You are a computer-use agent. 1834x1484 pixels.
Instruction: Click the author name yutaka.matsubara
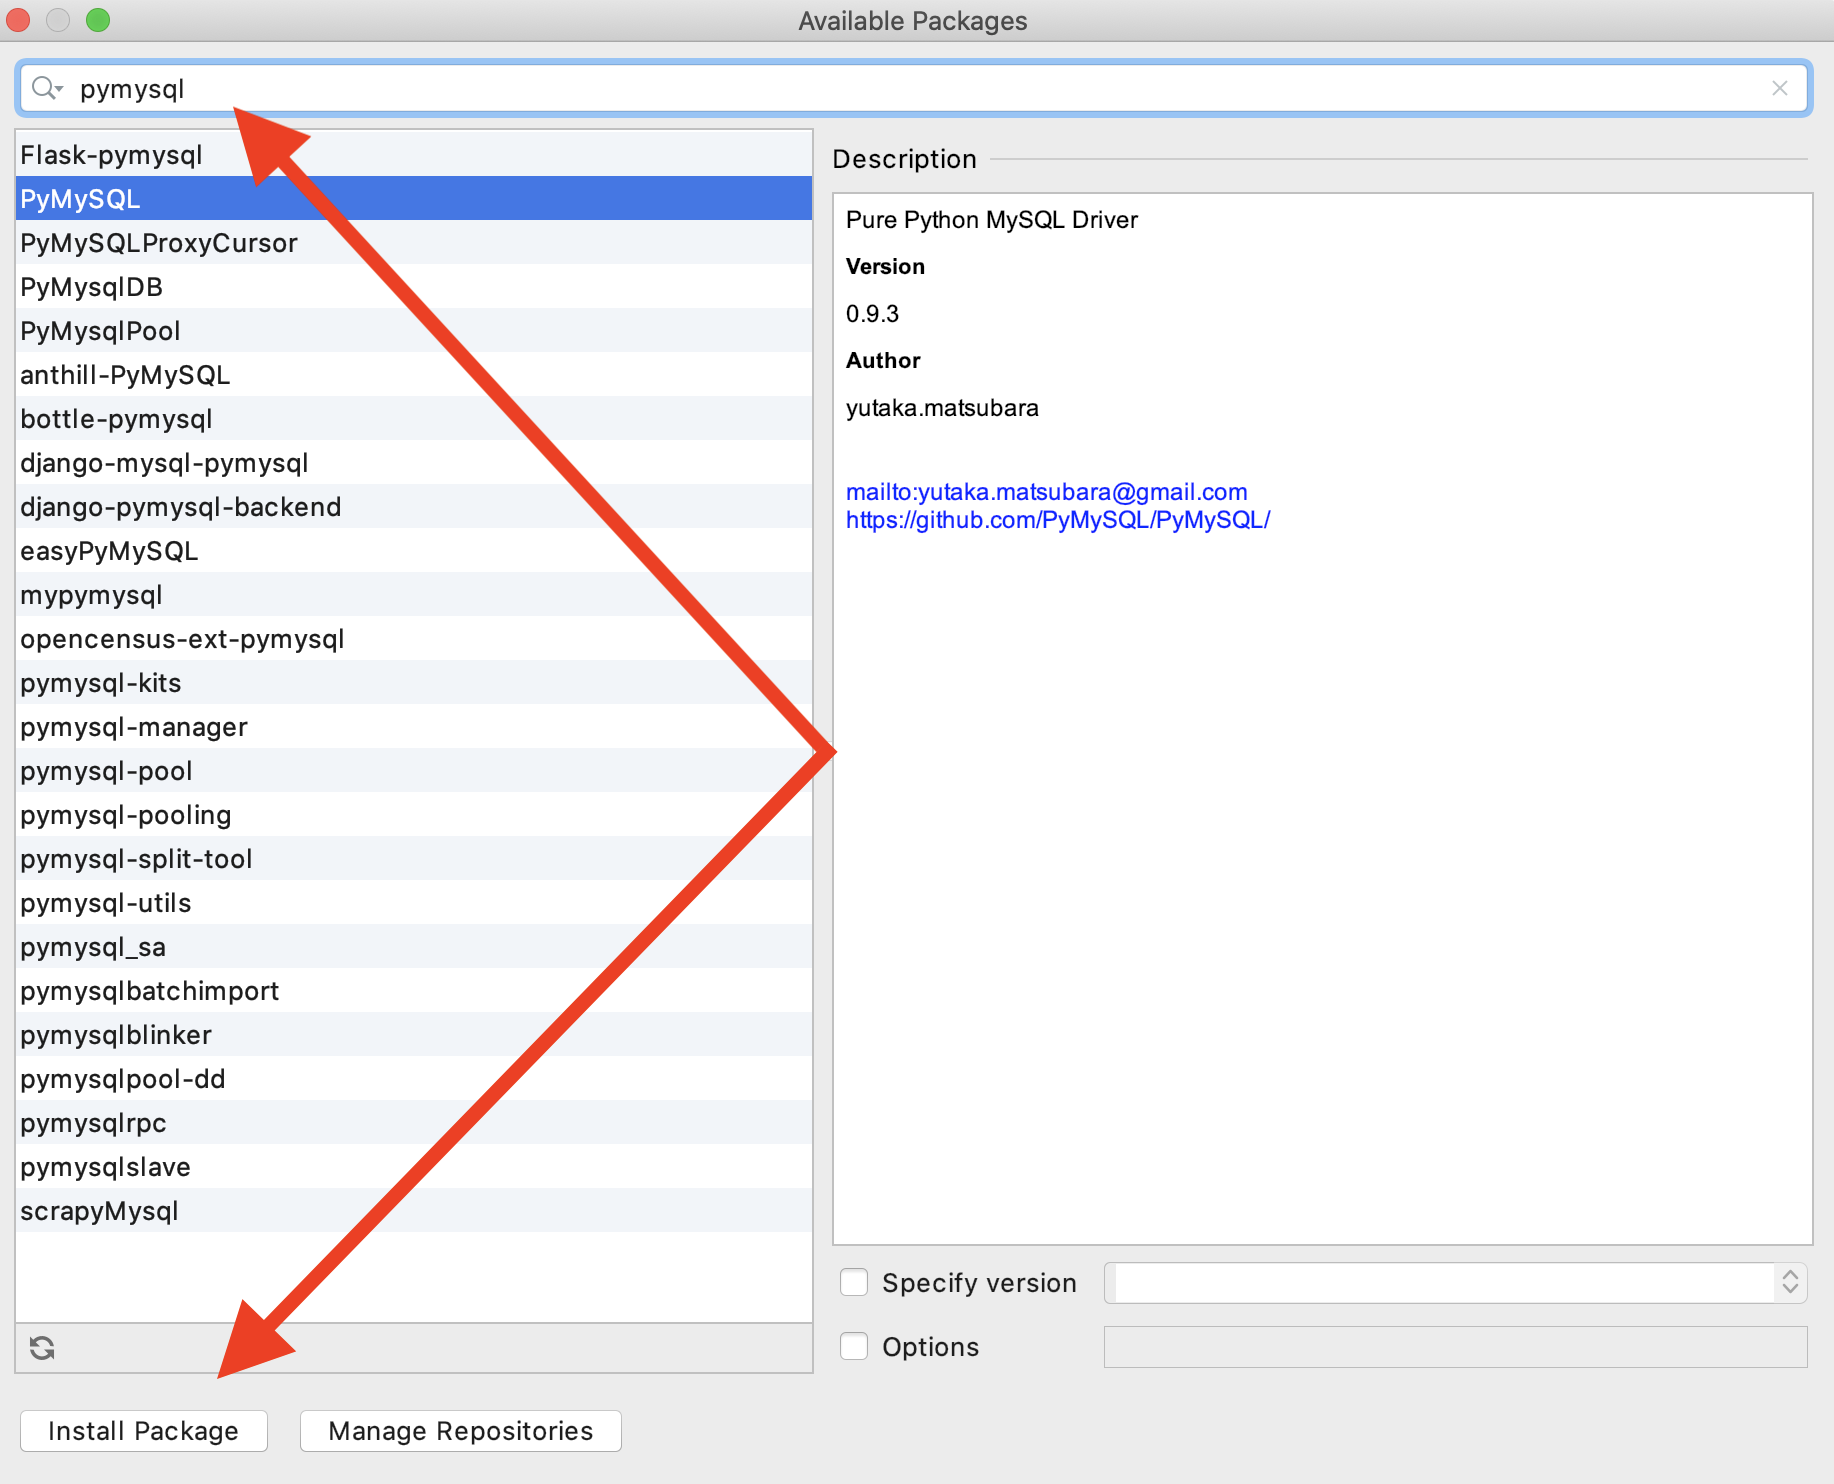[x=942, y=408]
